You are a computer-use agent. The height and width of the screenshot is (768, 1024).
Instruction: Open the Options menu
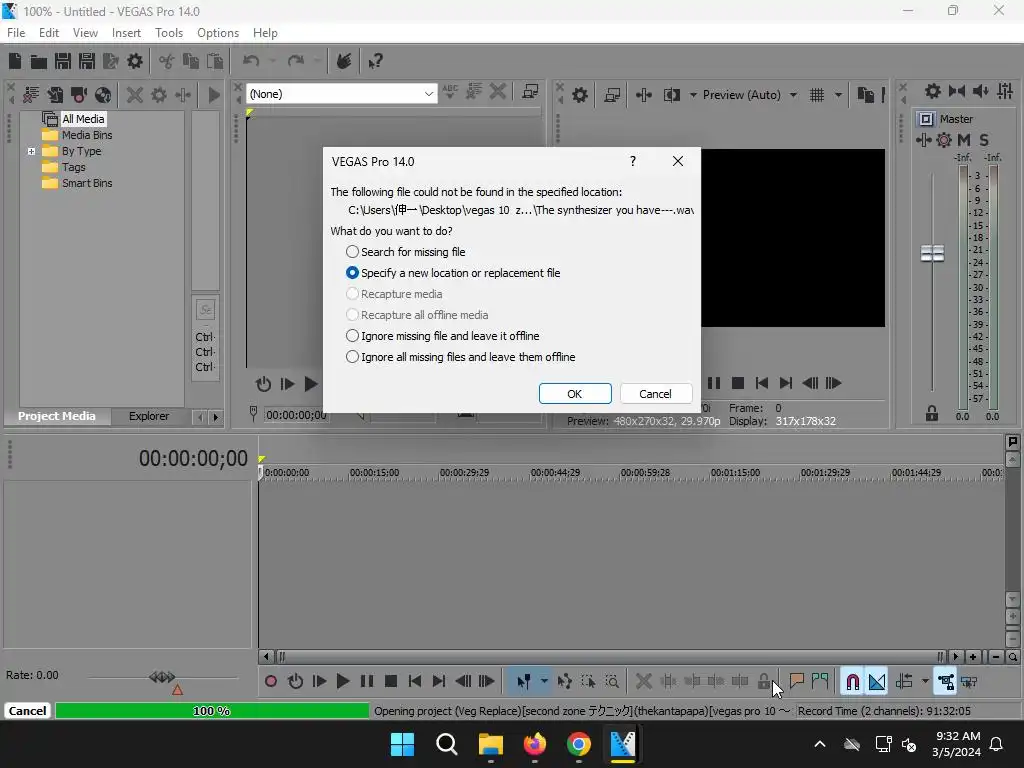217,33
